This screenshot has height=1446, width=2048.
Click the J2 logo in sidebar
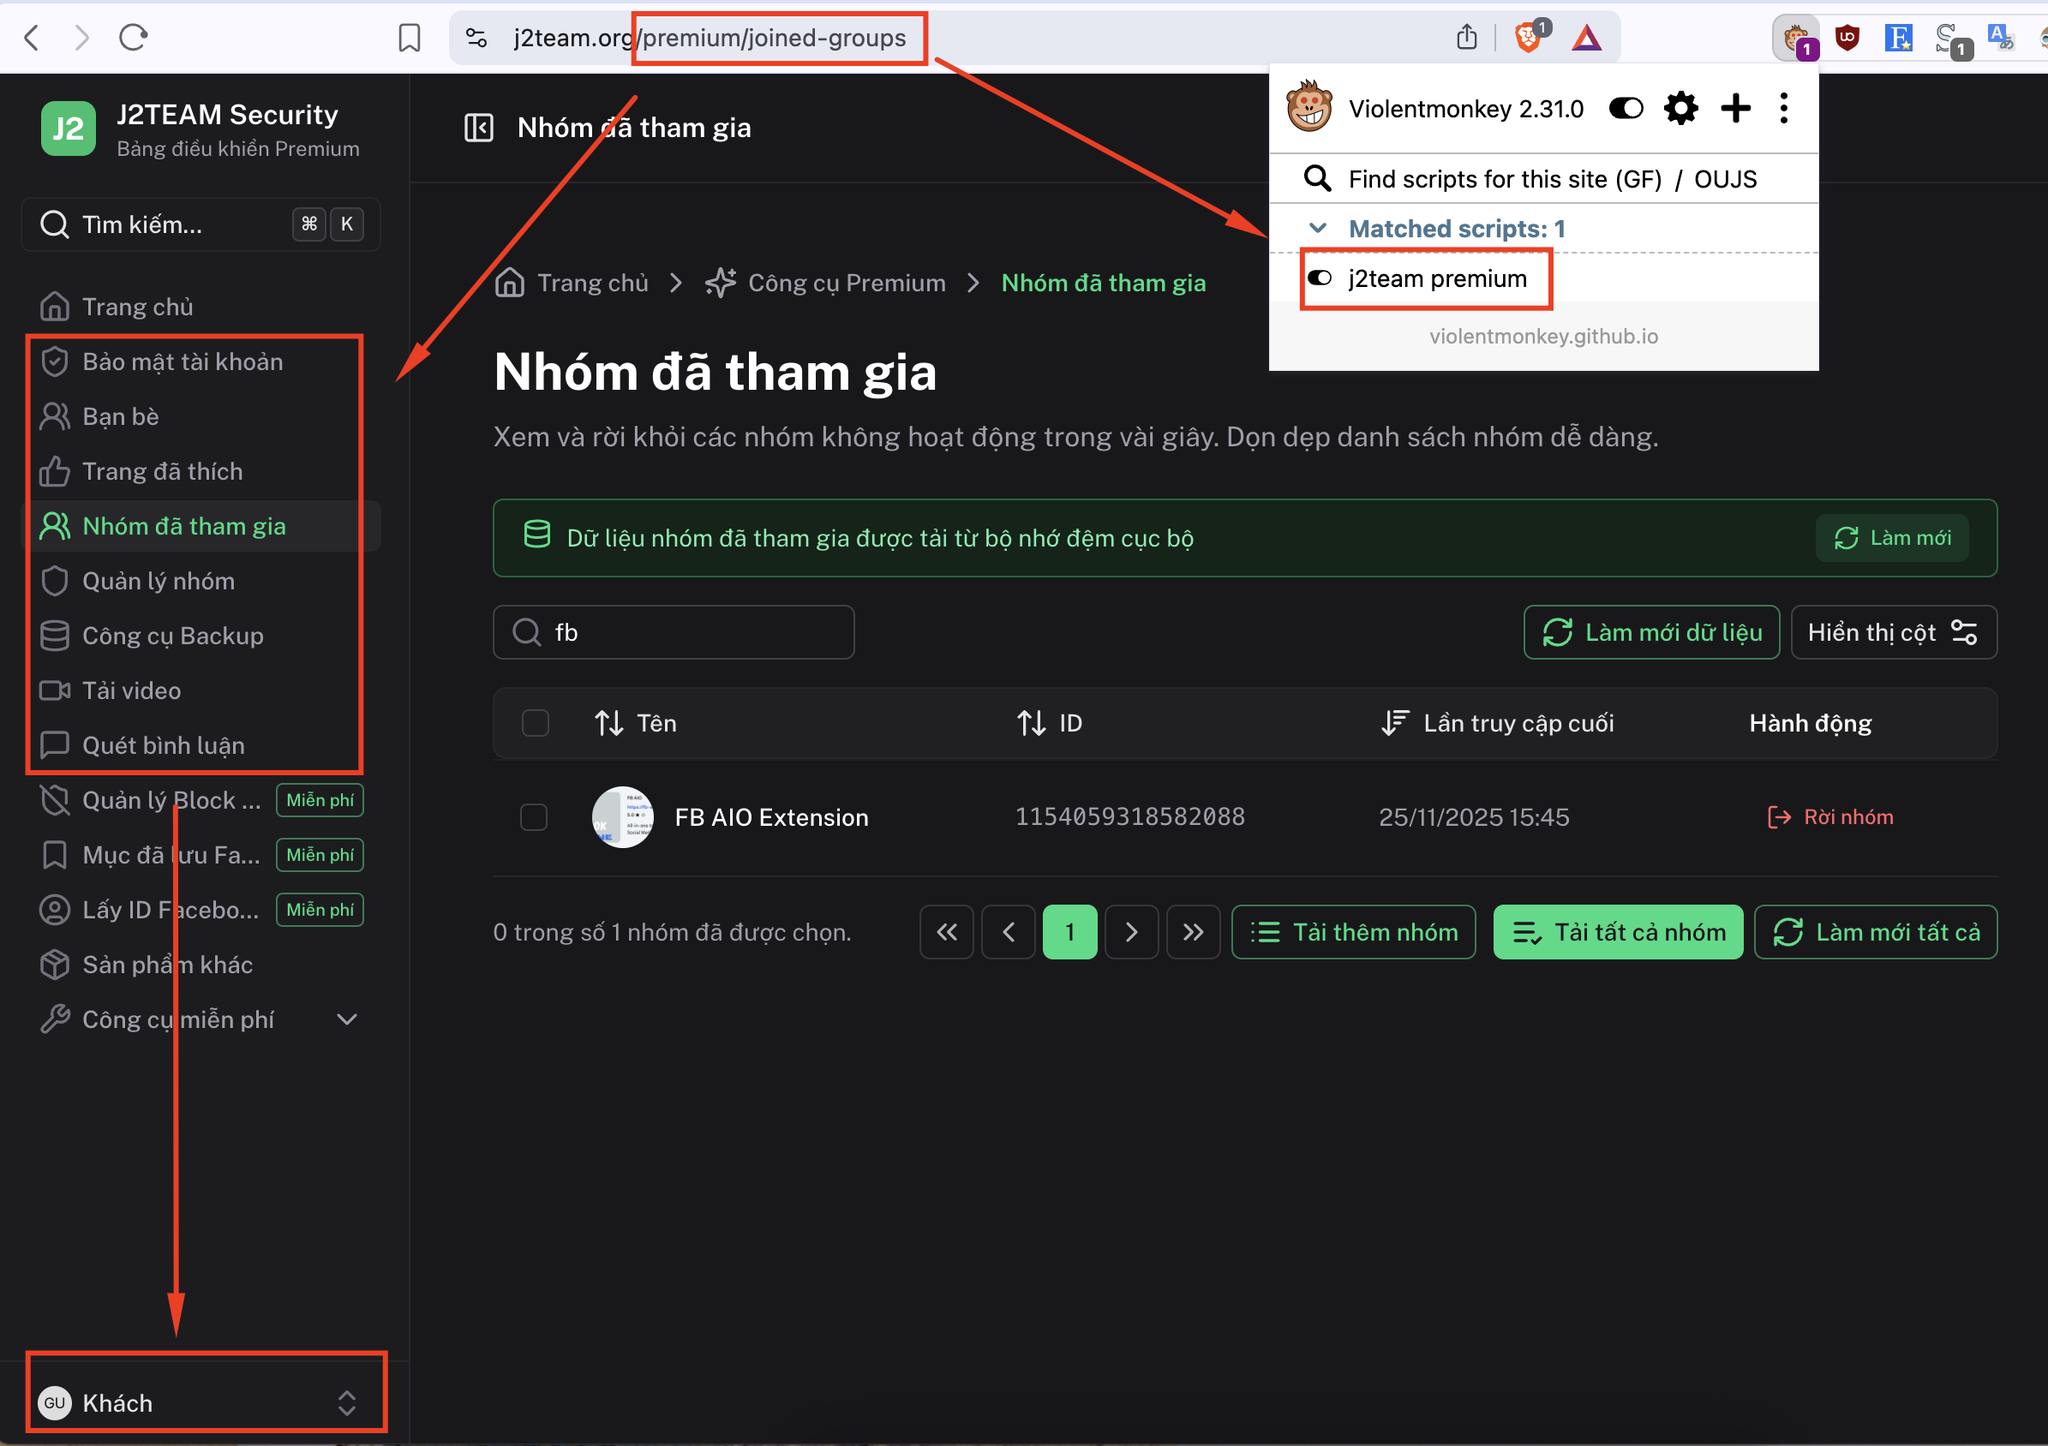[68, 128]
